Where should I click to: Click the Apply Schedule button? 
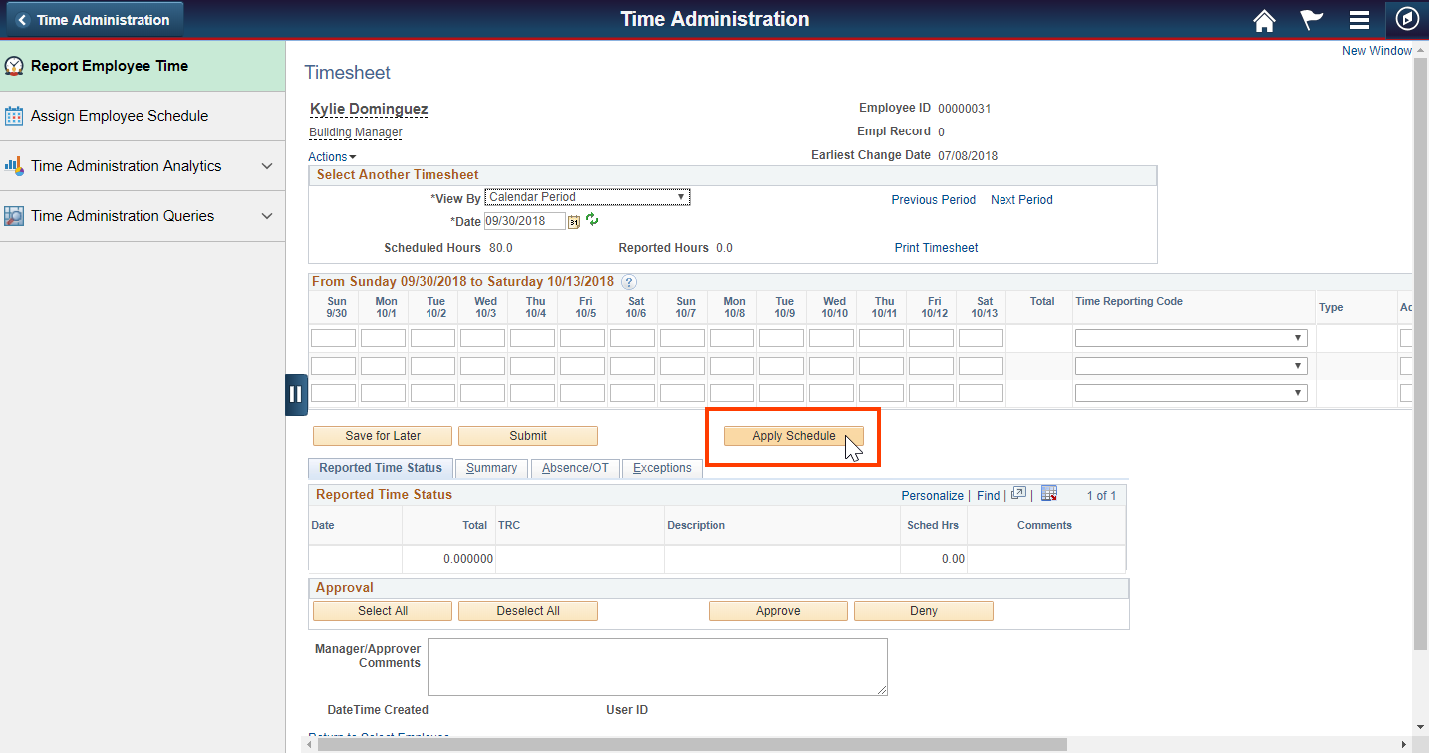pos(791,435)
